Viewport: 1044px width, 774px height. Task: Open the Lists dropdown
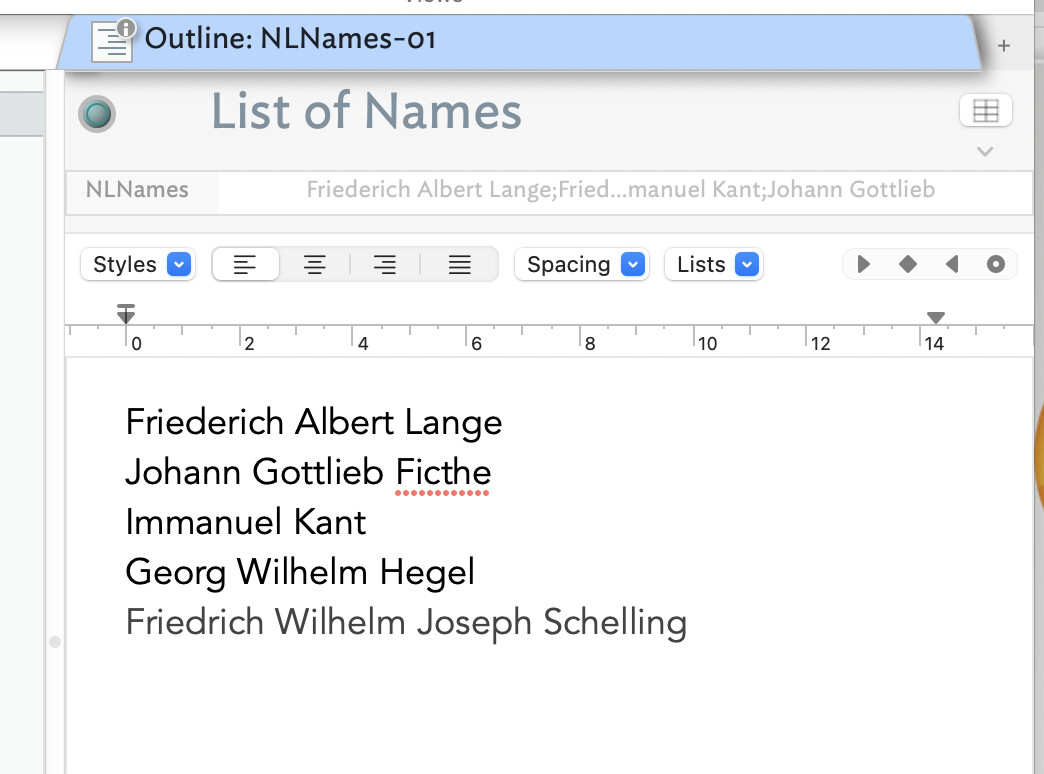point(713,264)
